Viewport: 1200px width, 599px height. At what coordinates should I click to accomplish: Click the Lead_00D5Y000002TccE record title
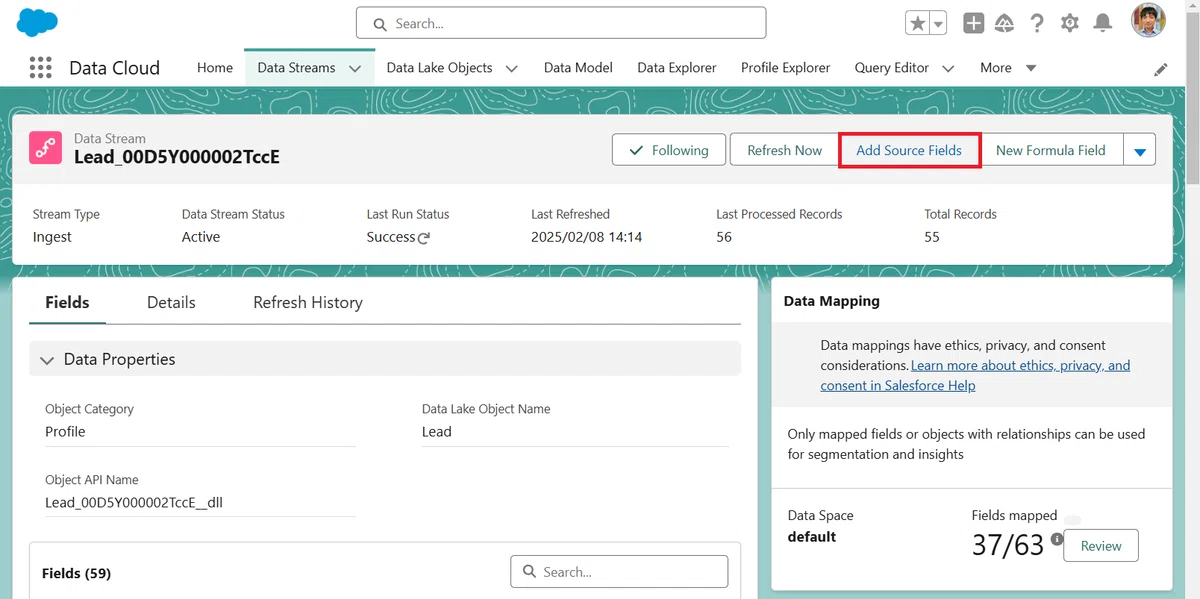(177, 157)
